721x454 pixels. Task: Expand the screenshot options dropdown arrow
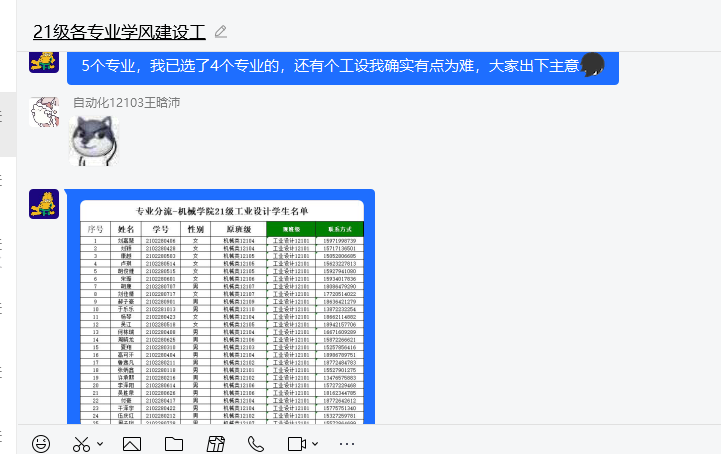(x=100, y=444)
